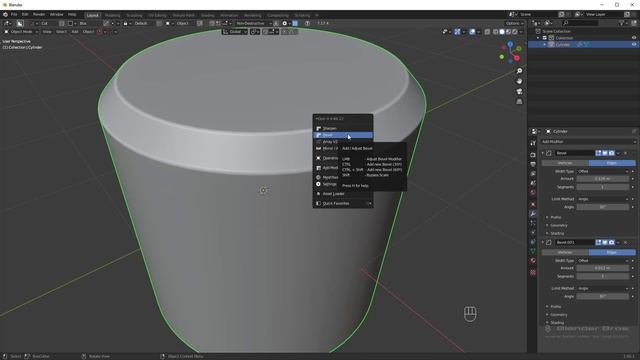
Task: Select the Cylinder object in the outliner
Action: point(563,44)
